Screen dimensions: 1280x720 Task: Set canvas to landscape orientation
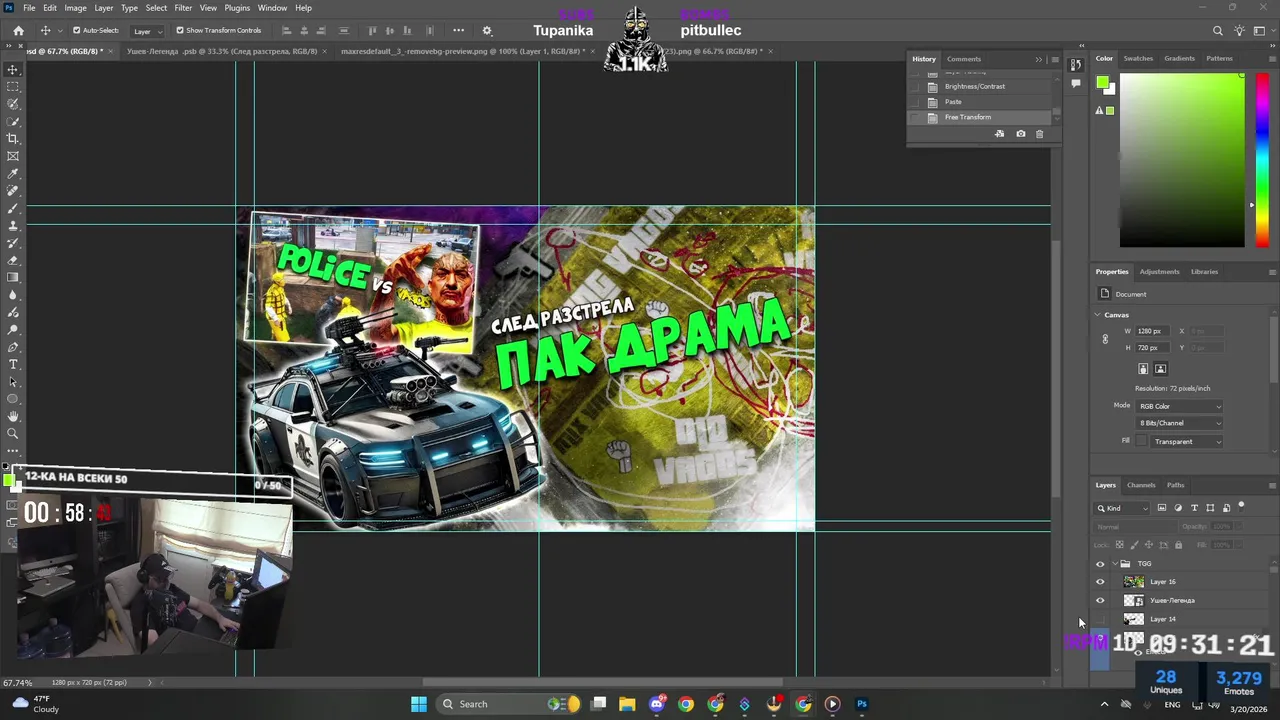[x=1160, y=369]
